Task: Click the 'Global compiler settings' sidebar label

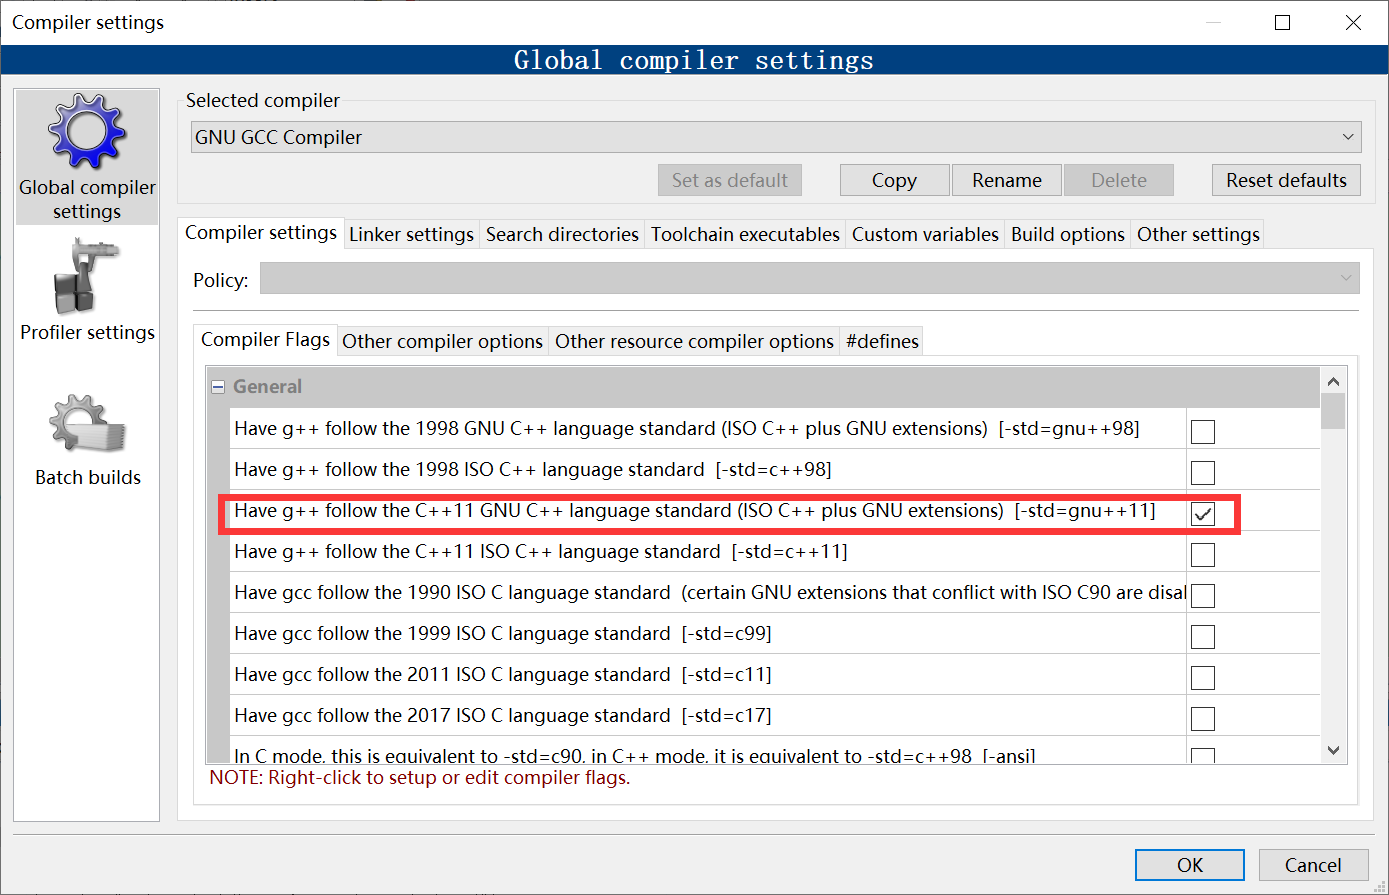Action: (x=87, y=199)
